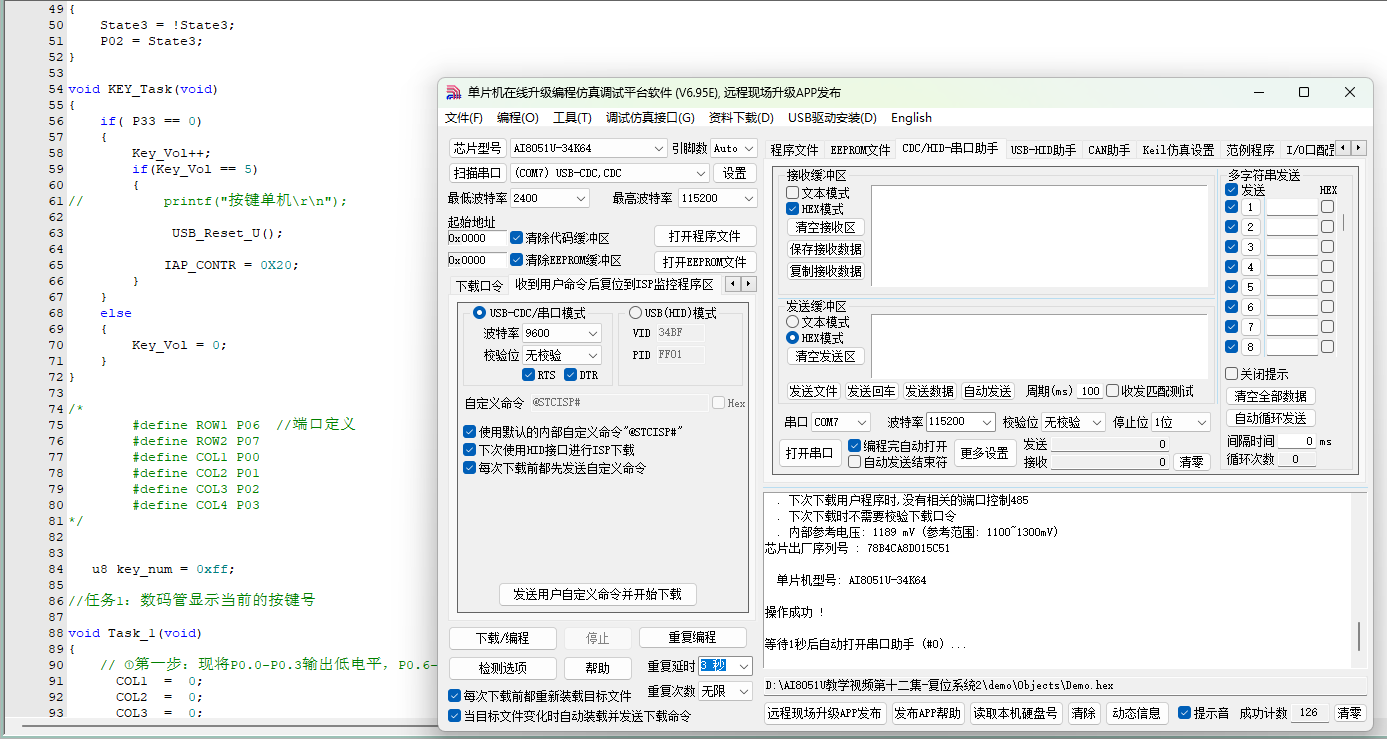Open the 资料下载(D) menu
1387x739 pixels.
(x=741, y=118)
